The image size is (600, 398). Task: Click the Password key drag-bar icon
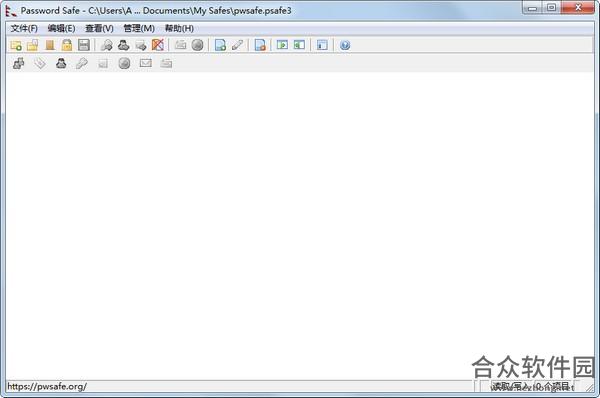pos(82,63)
